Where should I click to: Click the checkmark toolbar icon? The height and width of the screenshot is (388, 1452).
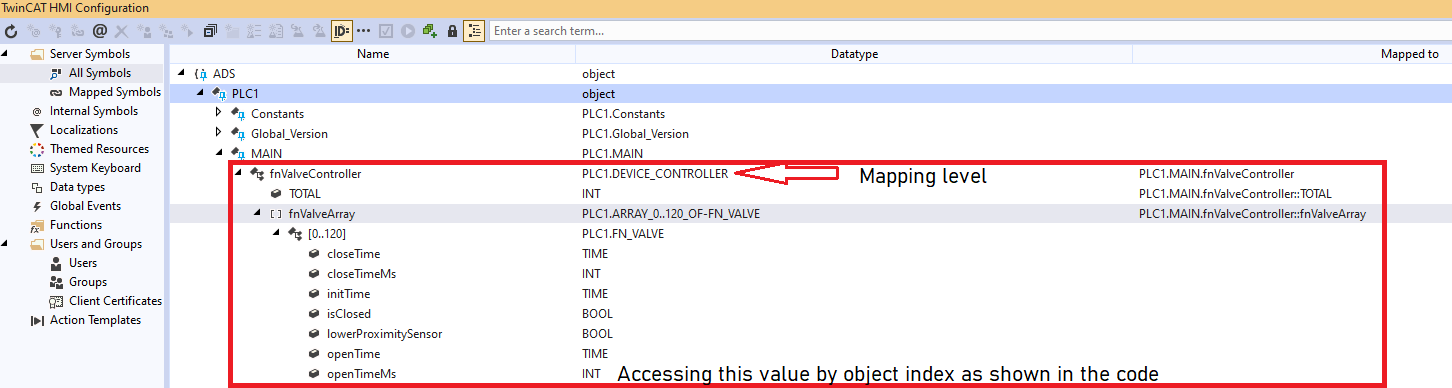click(x=386, y=31)
